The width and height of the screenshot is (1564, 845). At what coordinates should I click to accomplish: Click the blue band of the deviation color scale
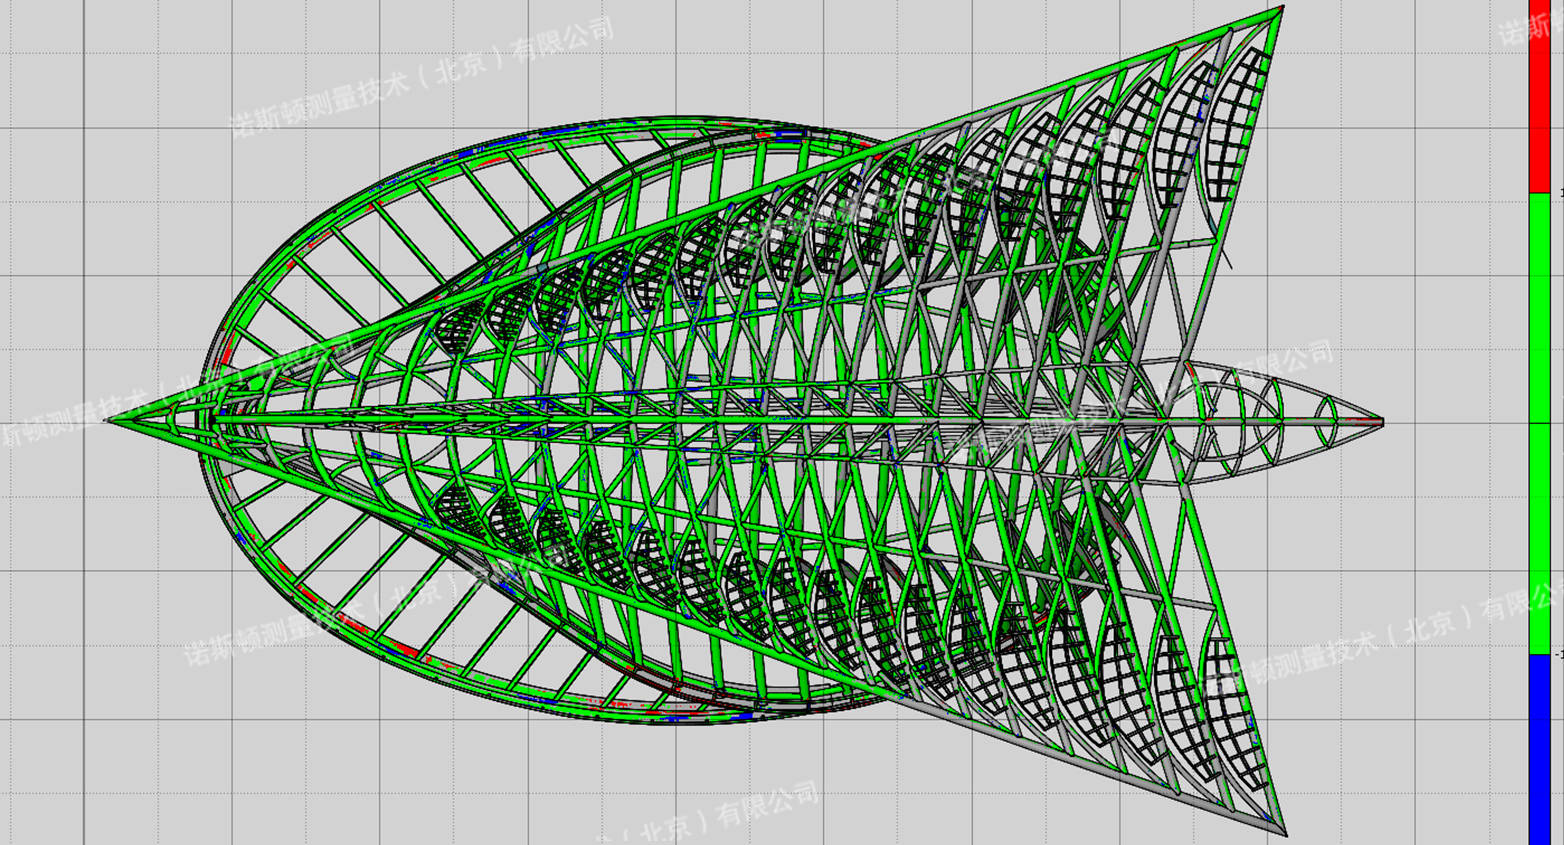1540,750
